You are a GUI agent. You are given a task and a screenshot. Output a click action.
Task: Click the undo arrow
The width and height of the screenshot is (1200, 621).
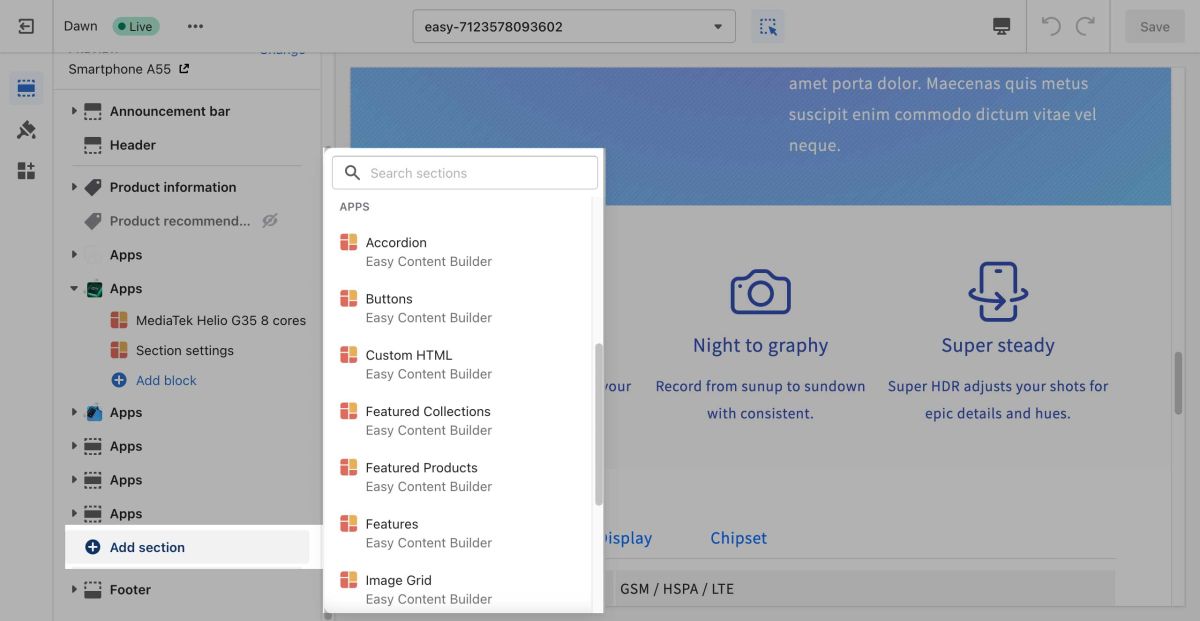click(x=1051, y=27)
